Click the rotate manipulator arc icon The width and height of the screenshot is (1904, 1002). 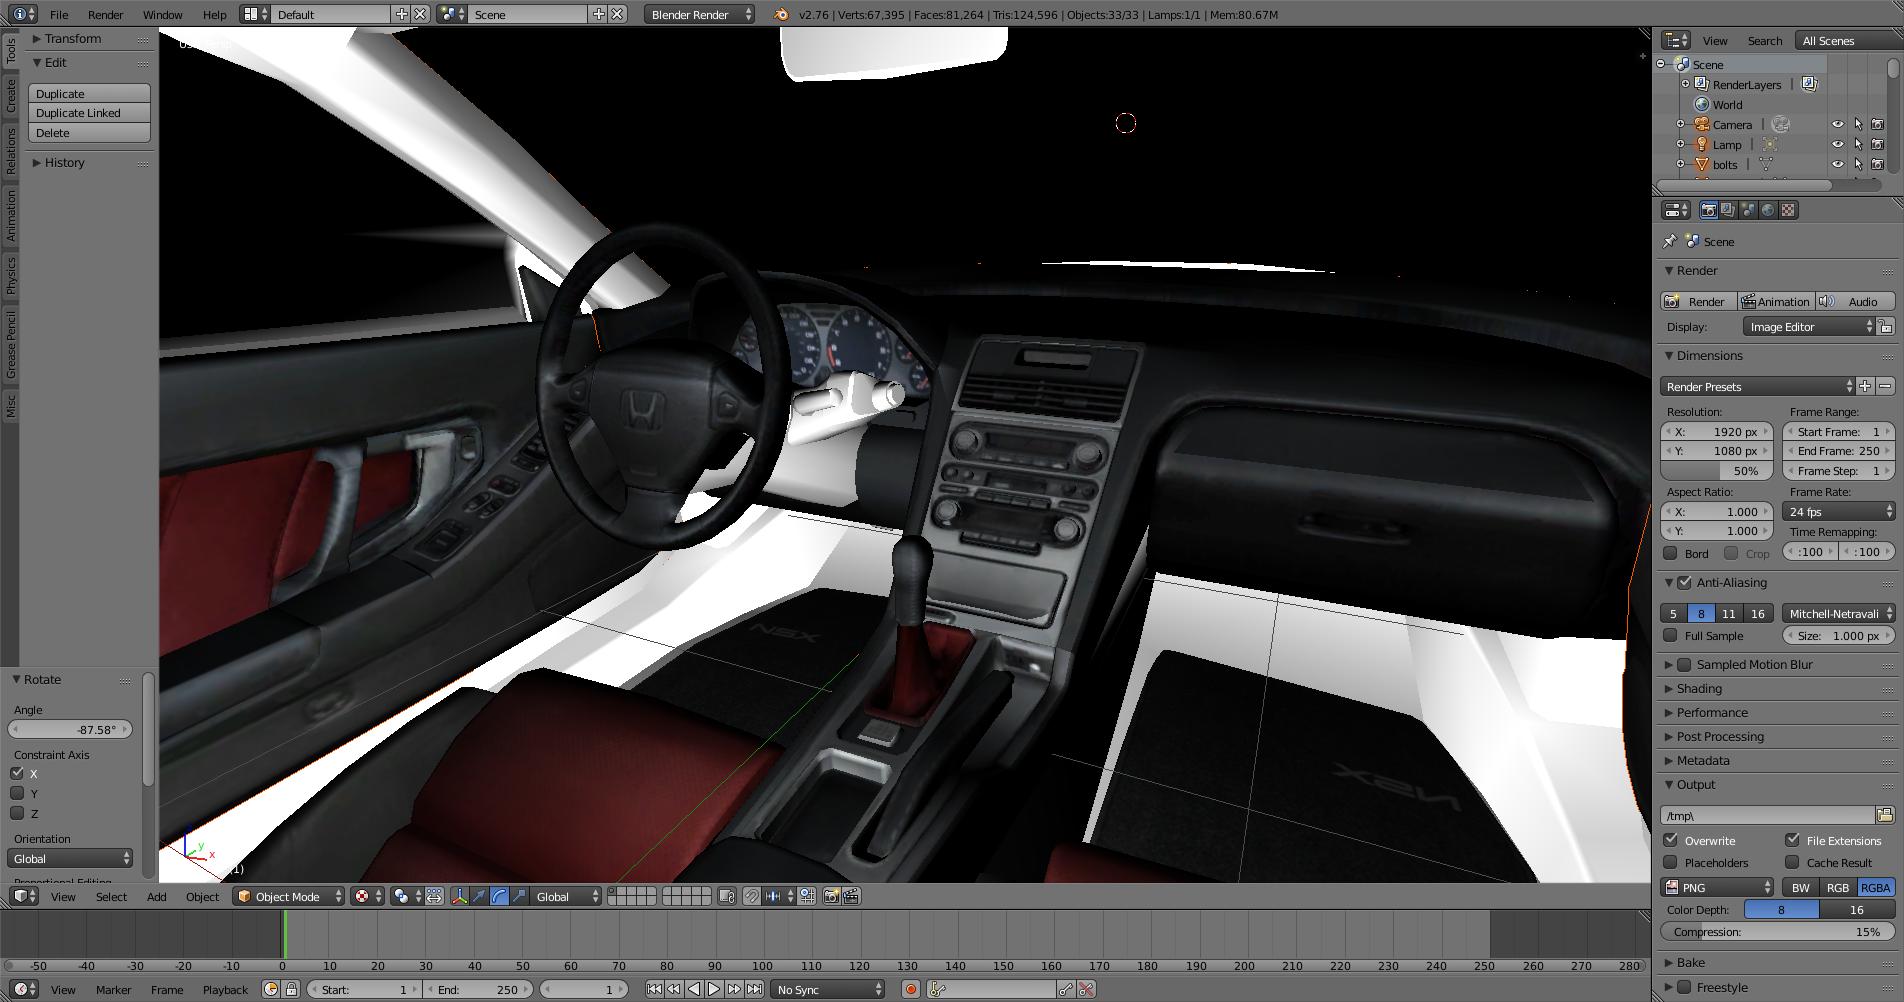point(499,896)
